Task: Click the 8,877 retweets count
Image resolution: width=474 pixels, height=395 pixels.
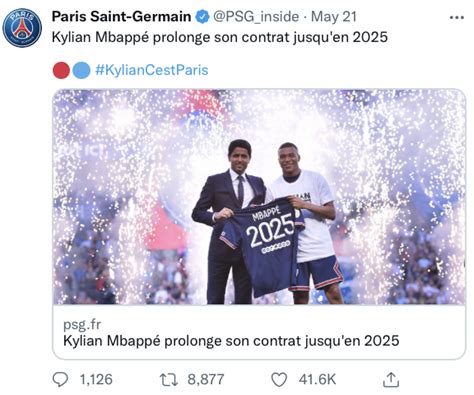Action: [x=206, y=379]
